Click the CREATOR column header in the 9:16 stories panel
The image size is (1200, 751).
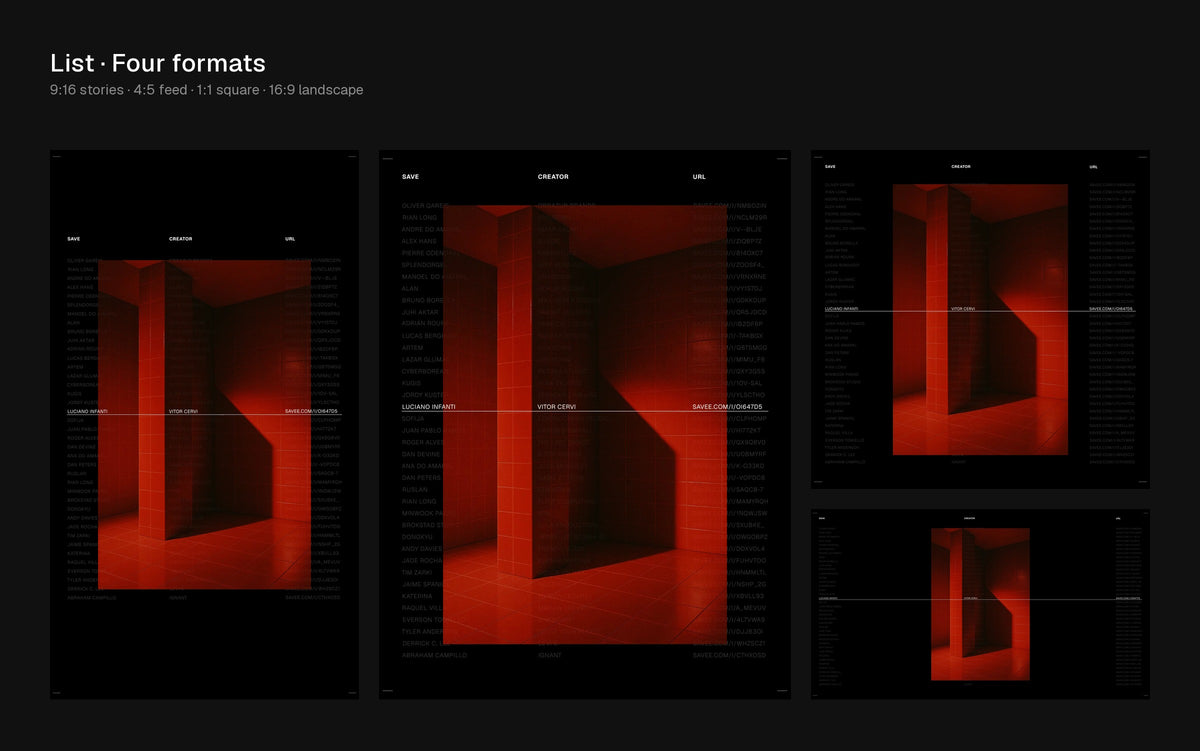pyautogui.click(x=180, y=239)
